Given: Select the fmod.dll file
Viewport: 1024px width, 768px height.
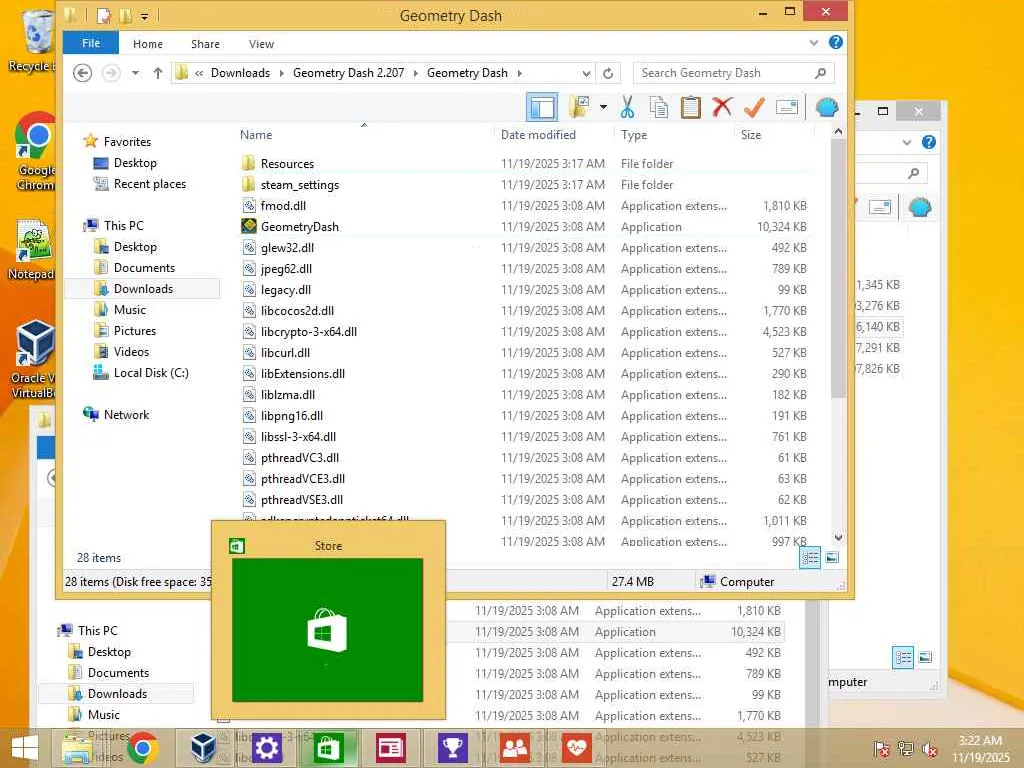Looking at the screenshot, I should pos(283,206).
